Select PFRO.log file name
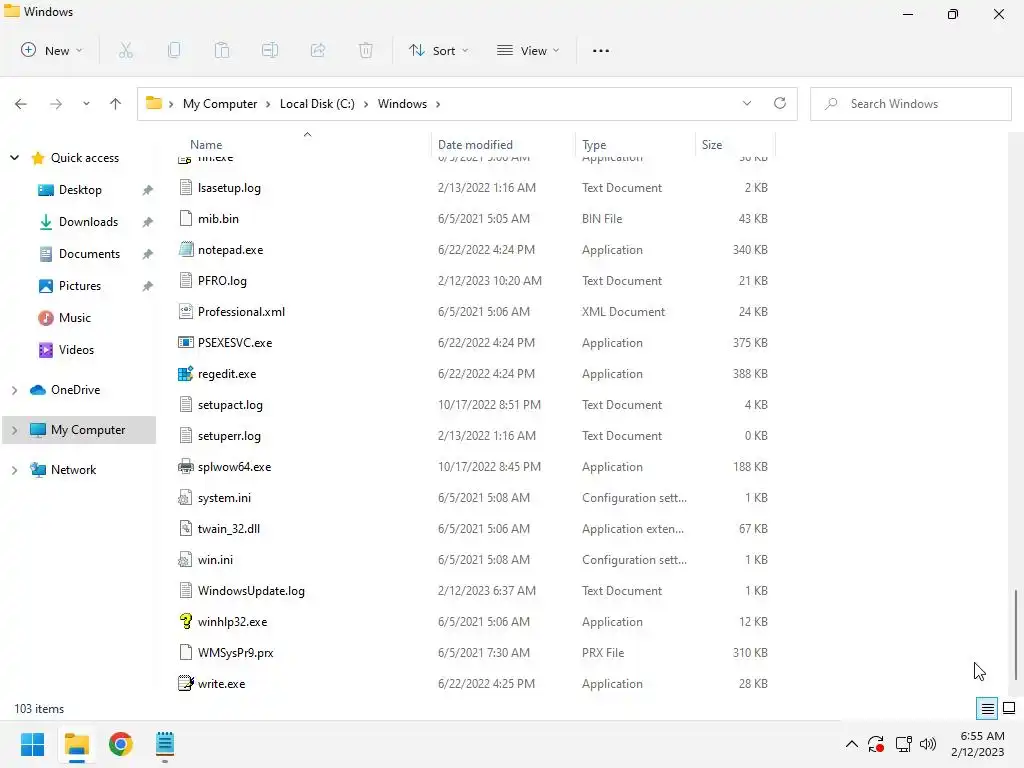 click(222, 281)
